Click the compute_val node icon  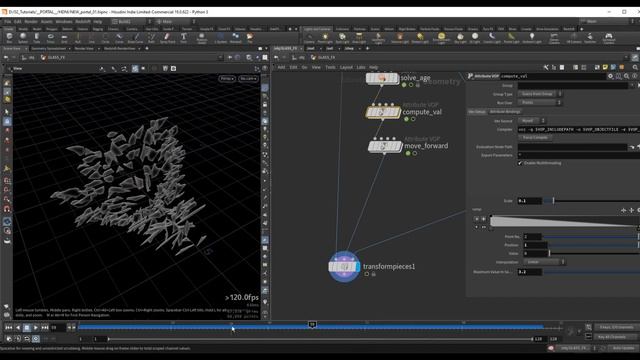383,112
